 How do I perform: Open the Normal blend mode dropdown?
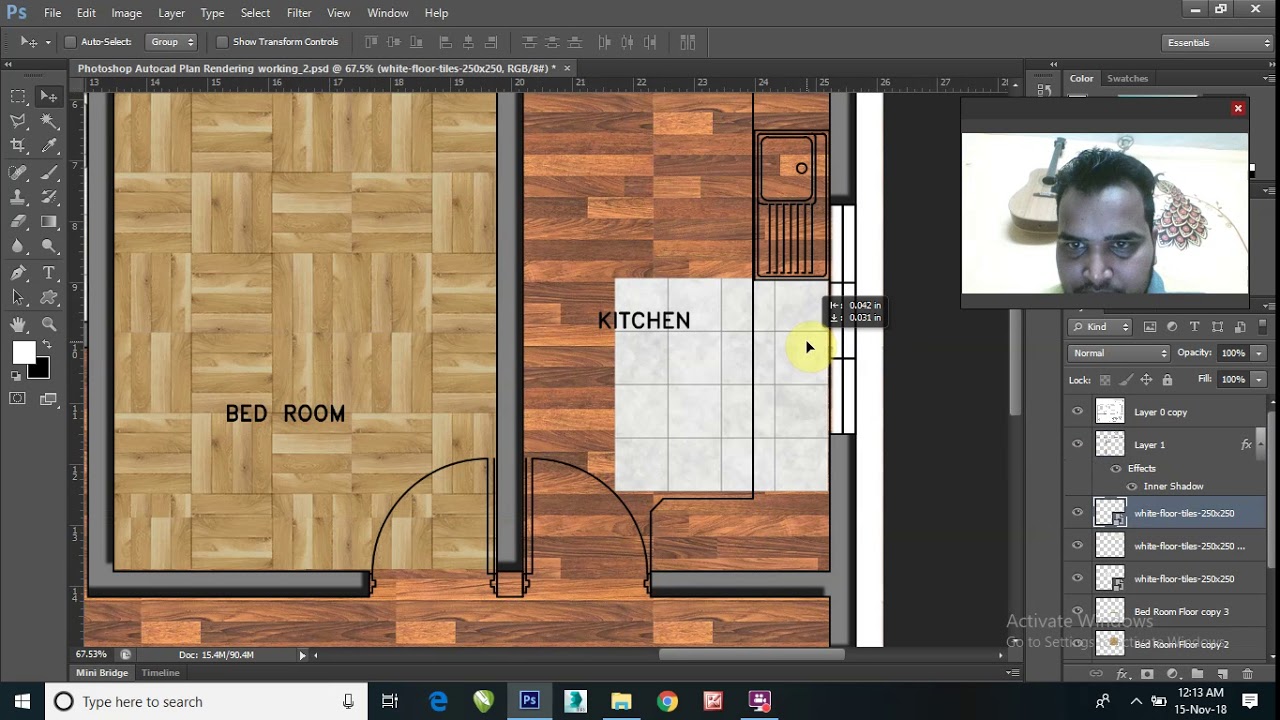[x=1119, y=353]
